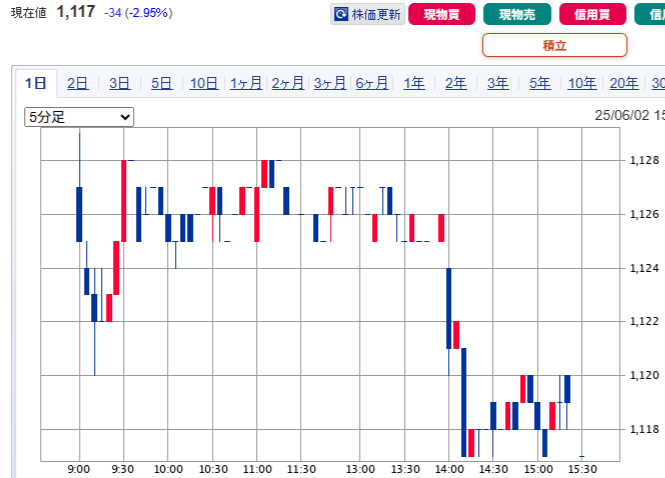Click the 10:30 time axis label

(x=213, y=470)
